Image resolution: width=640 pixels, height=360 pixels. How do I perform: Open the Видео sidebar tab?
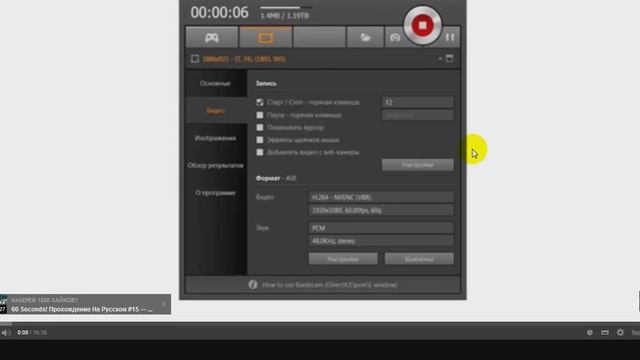[216, 111]
